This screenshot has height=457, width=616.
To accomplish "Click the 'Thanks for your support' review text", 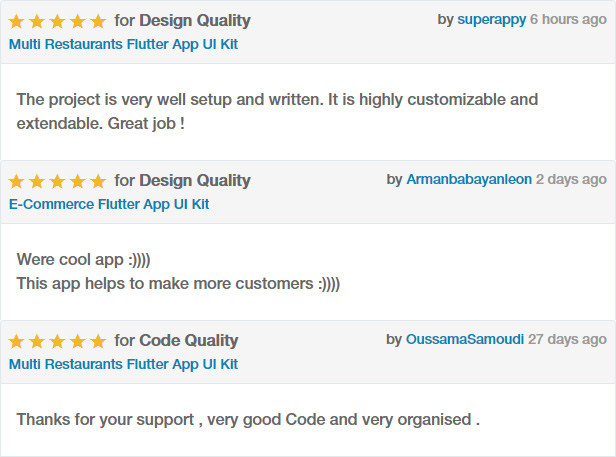I will point(105,420).
